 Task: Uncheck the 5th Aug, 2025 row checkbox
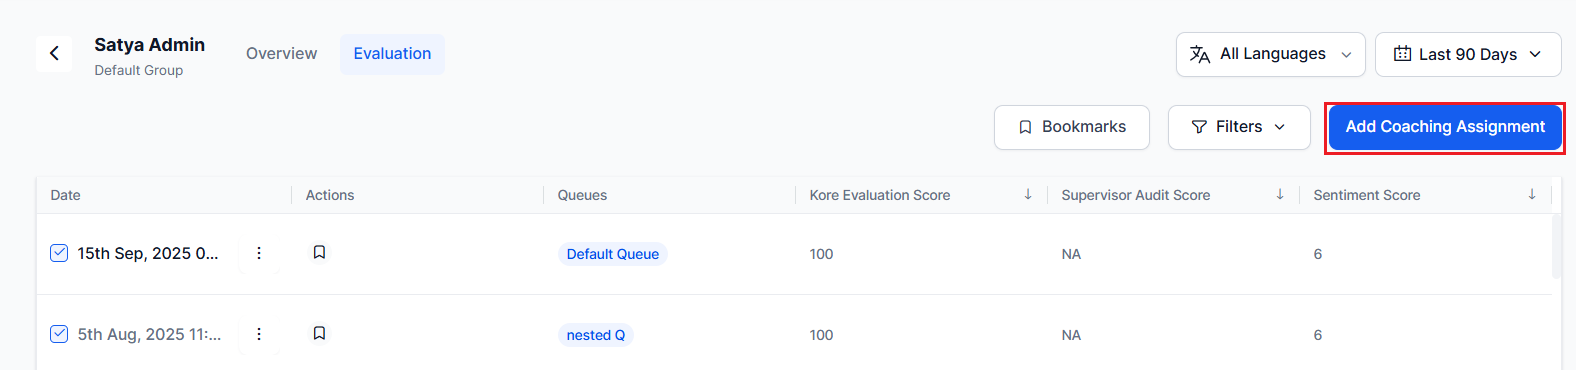(59, 334)
